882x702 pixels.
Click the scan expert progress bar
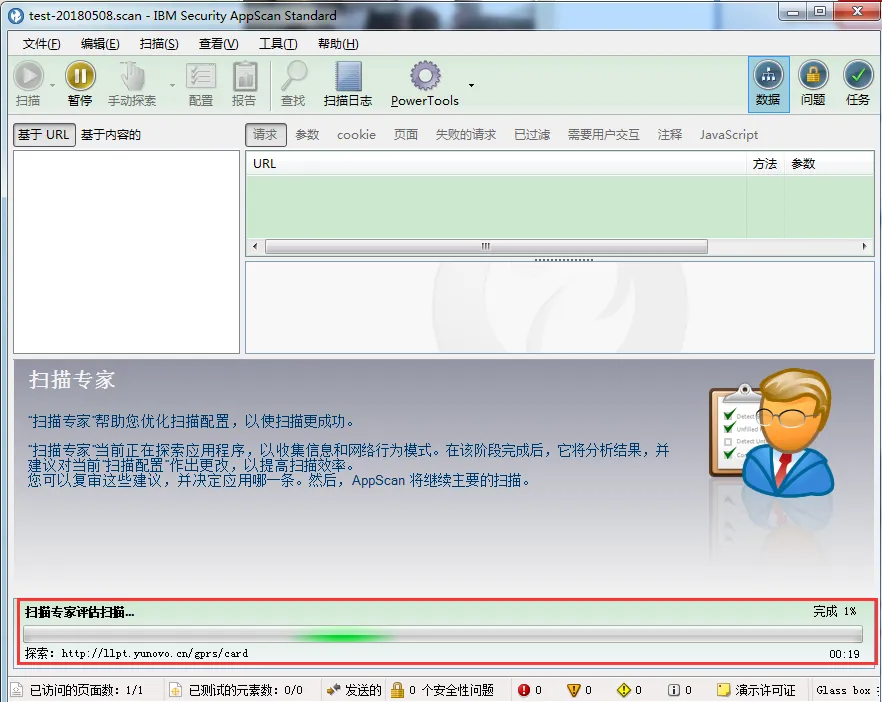[x=443, y=634]
